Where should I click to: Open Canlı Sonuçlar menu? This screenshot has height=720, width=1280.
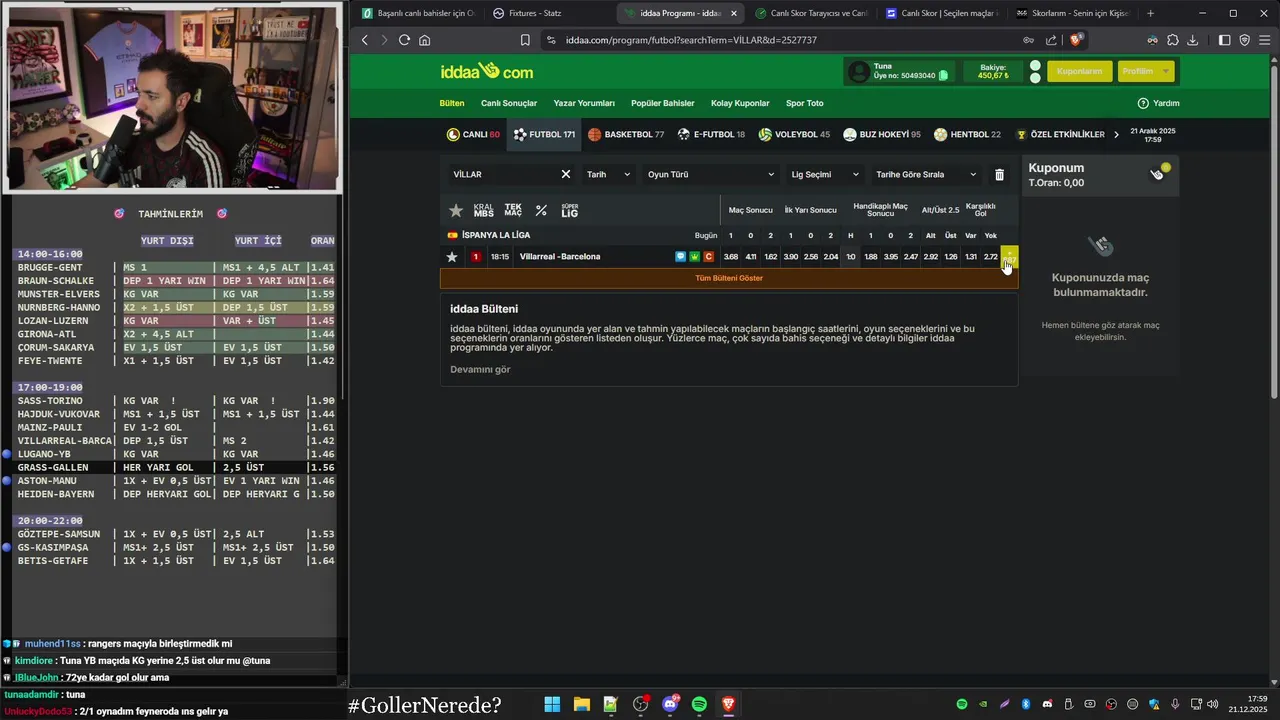509,103
